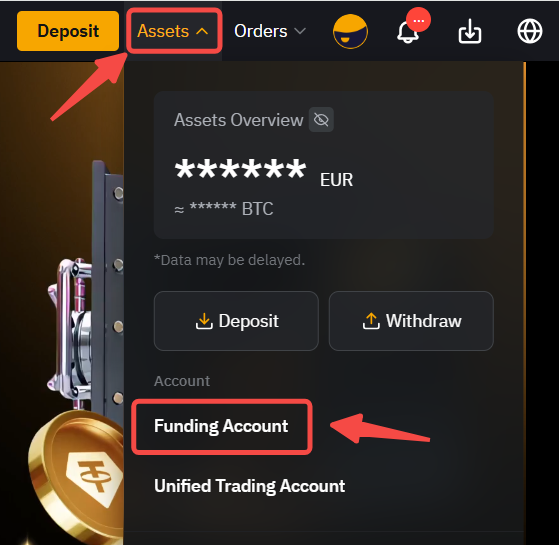Open the user profile avatar
This screenshot has height=545, width=559.
click(x=350, y=31)
